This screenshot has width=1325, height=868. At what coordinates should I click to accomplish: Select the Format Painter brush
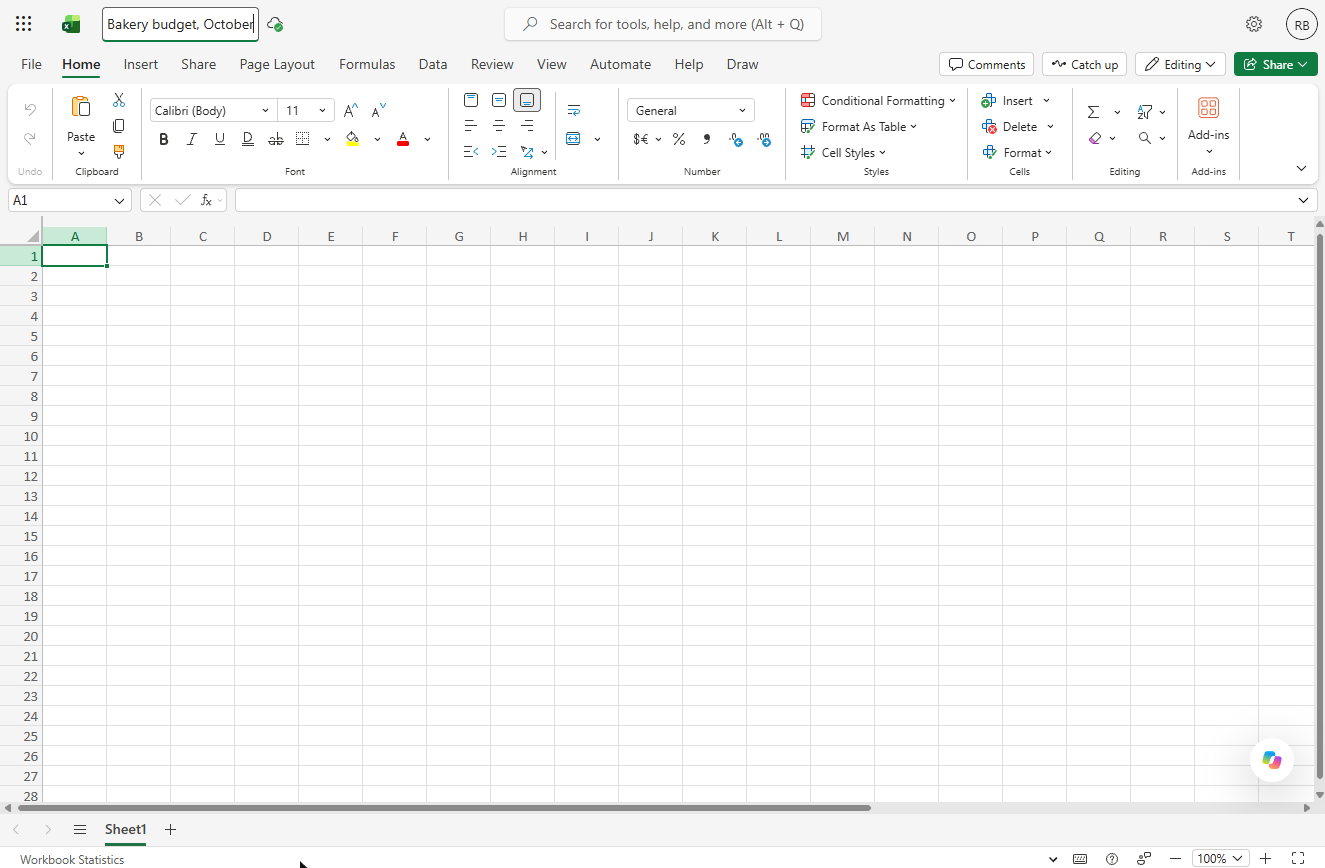[x=119, y=152]
